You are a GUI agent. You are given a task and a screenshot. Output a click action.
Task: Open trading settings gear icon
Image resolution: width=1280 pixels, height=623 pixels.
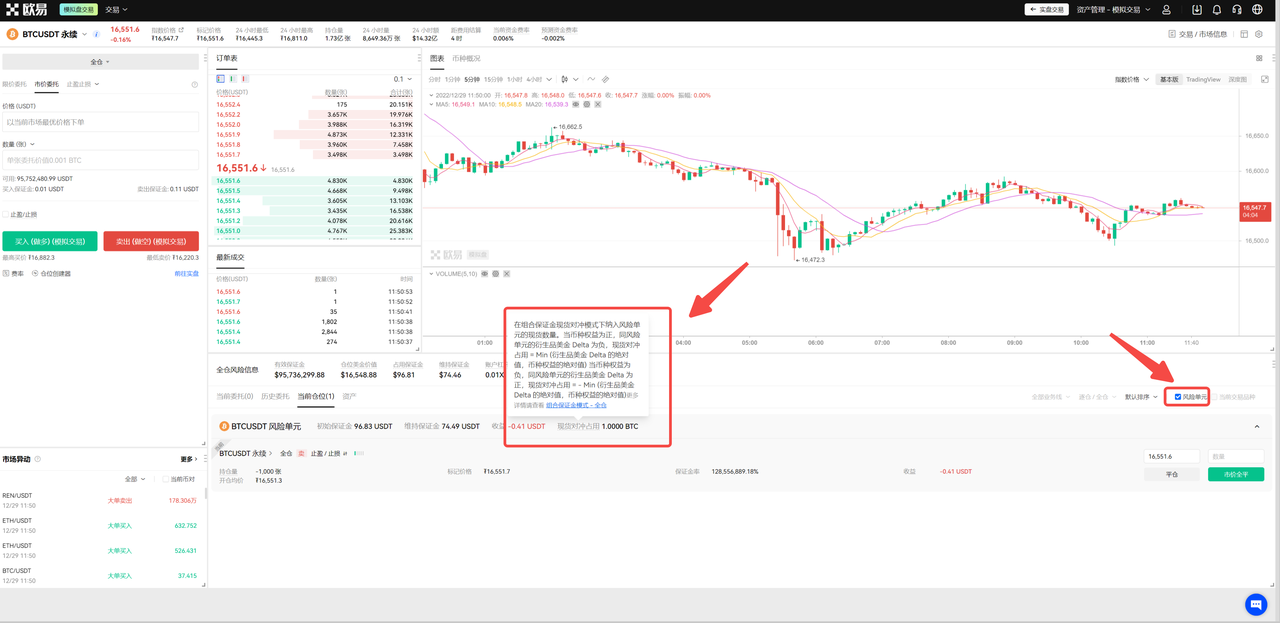pyautogui.click(x=1259, y=34)
